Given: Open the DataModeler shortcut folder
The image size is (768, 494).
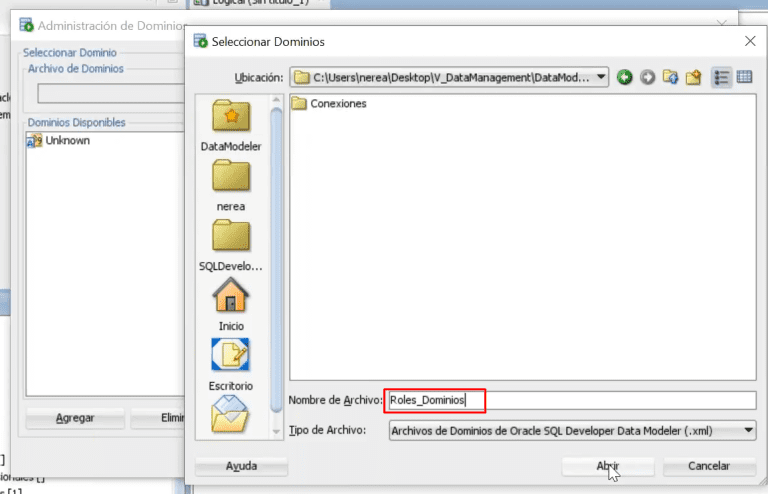Looking at the screenshot, I should coord(231,125).
